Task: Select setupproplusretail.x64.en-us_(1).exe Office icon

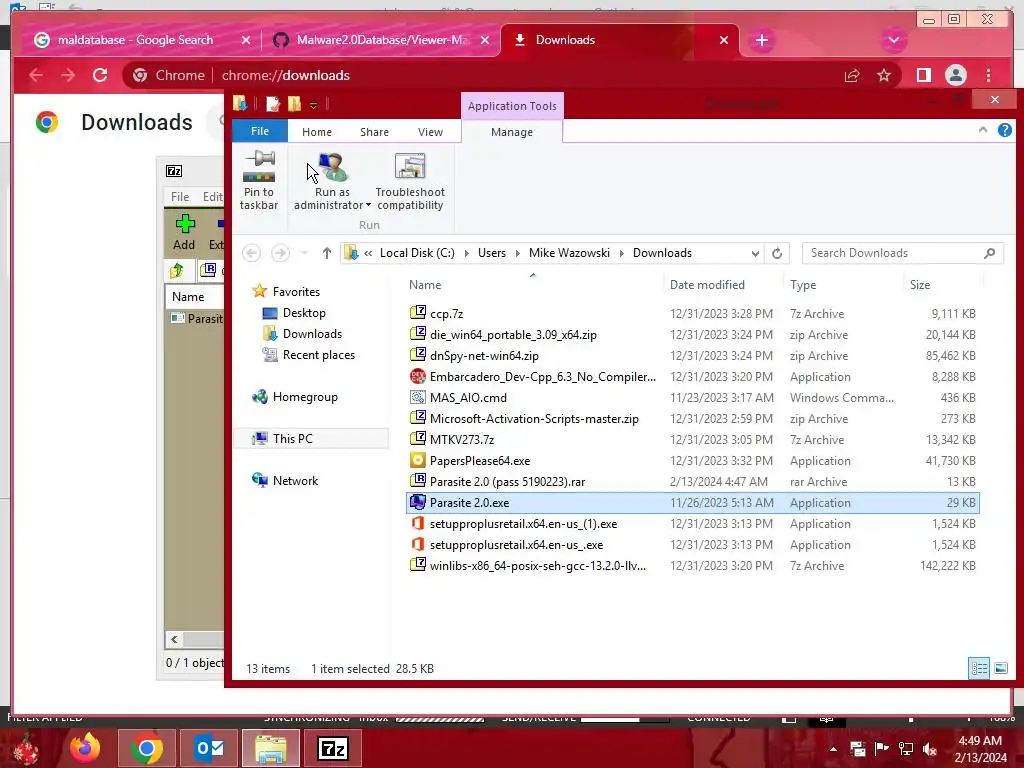Action: [418, 523]
